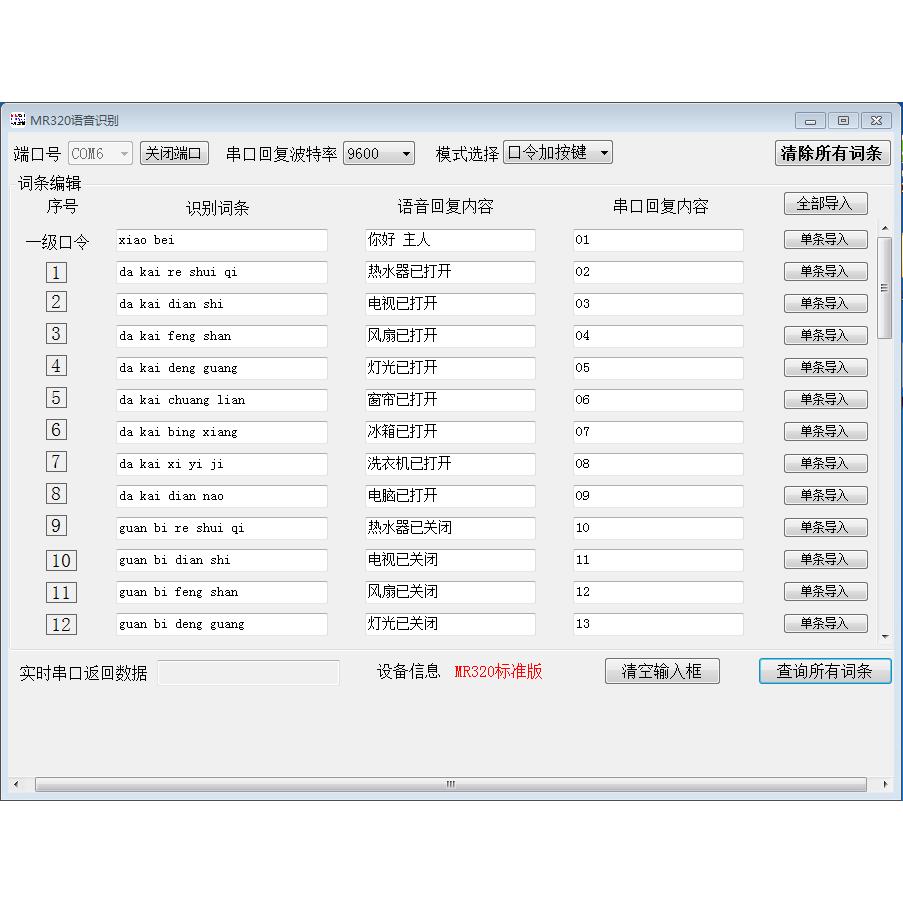
Task: Click the 查询所有词条 button
Action: tap(825, 671)
